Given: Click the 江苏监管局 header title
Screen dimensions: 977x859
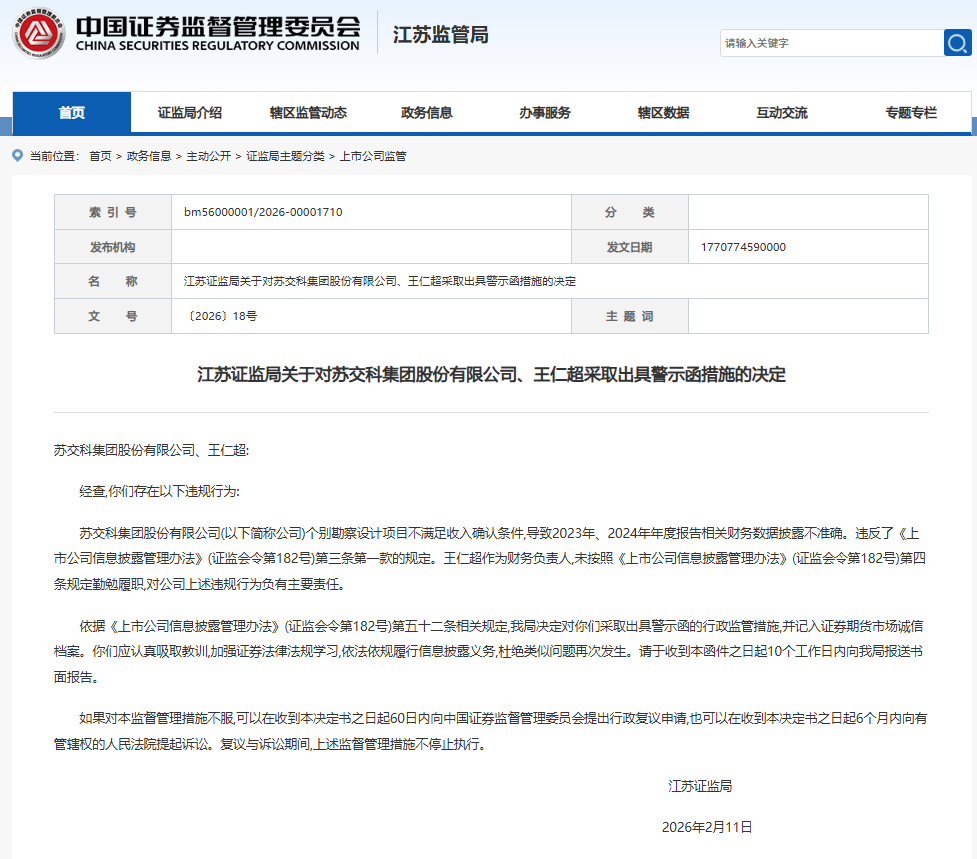Looking at the screenshot, I should pos(440,35).
